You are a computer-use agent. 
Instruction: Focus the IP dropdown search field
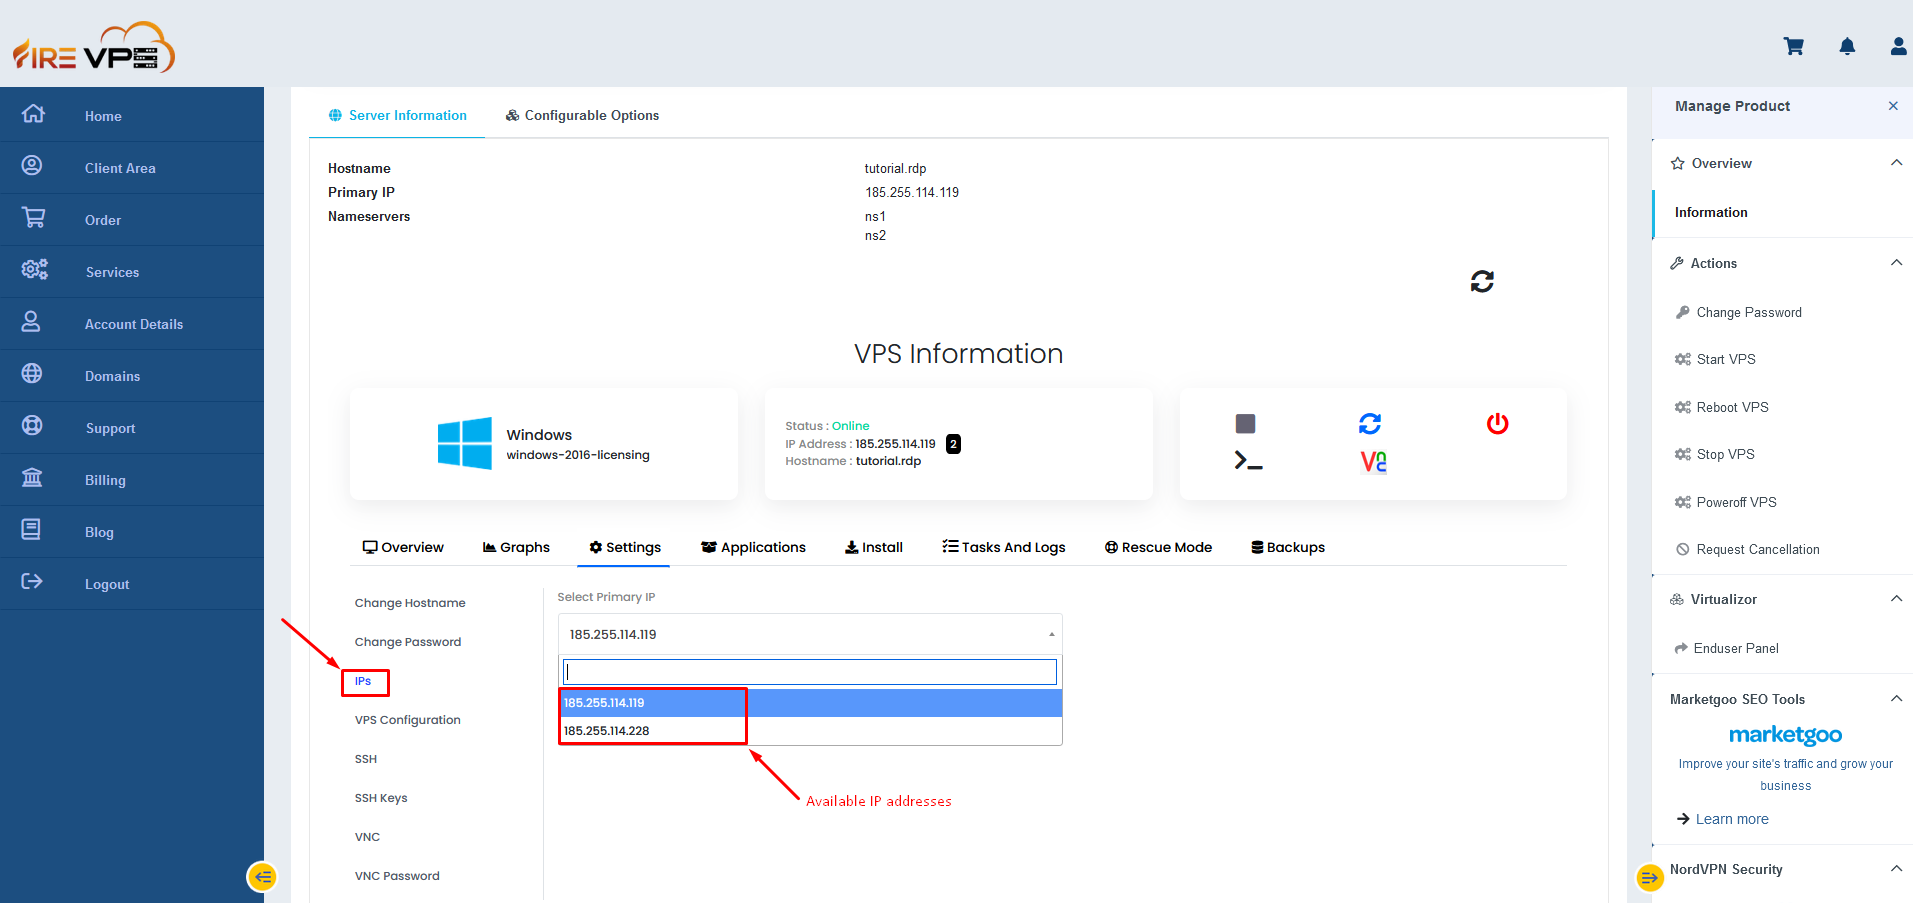point(810,672)
